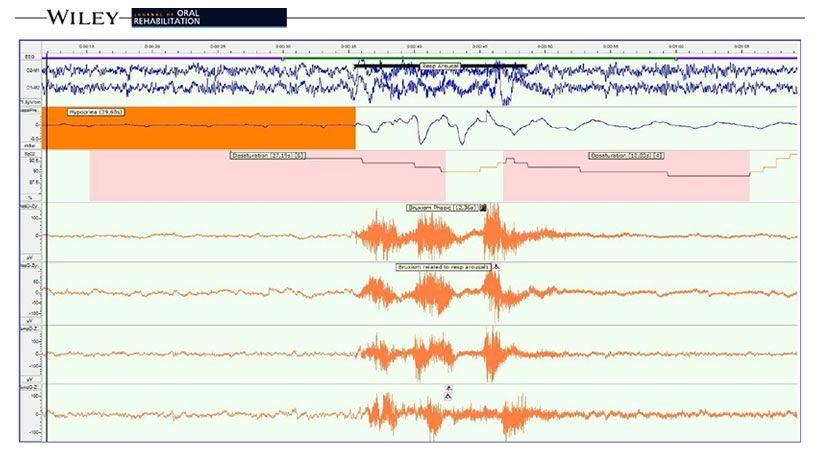Select the second Desaturation event label

pos(627,156)
